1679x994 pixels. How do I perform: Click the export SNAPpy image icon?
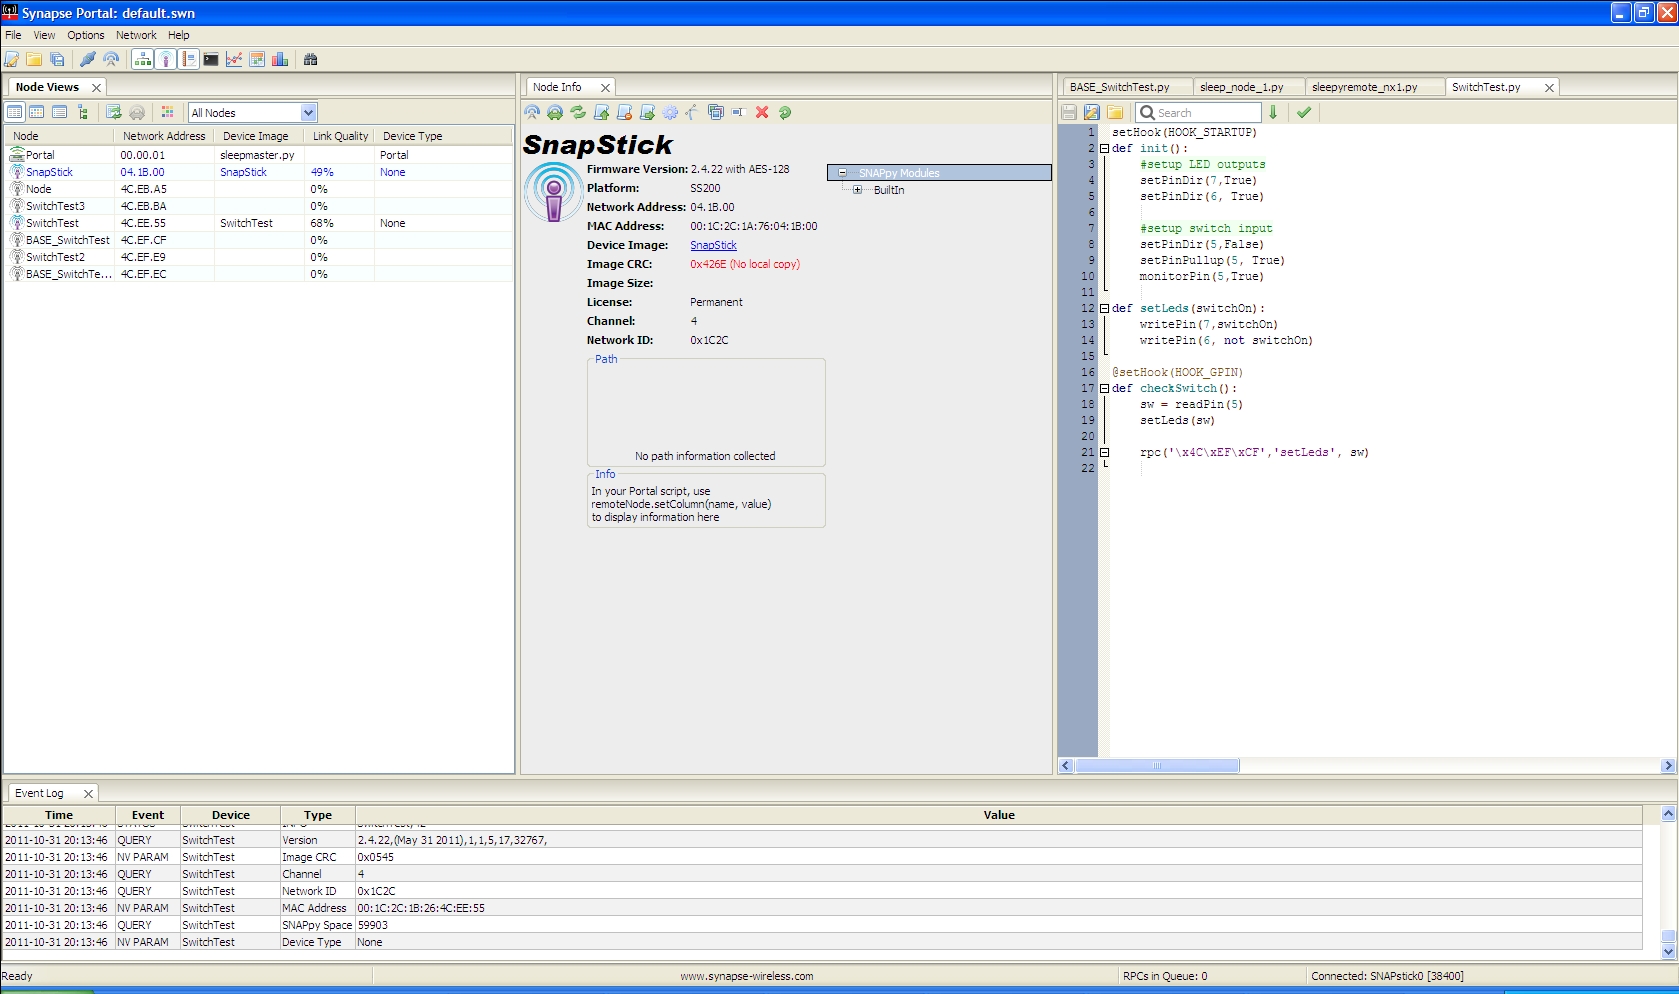coord(647,113)
